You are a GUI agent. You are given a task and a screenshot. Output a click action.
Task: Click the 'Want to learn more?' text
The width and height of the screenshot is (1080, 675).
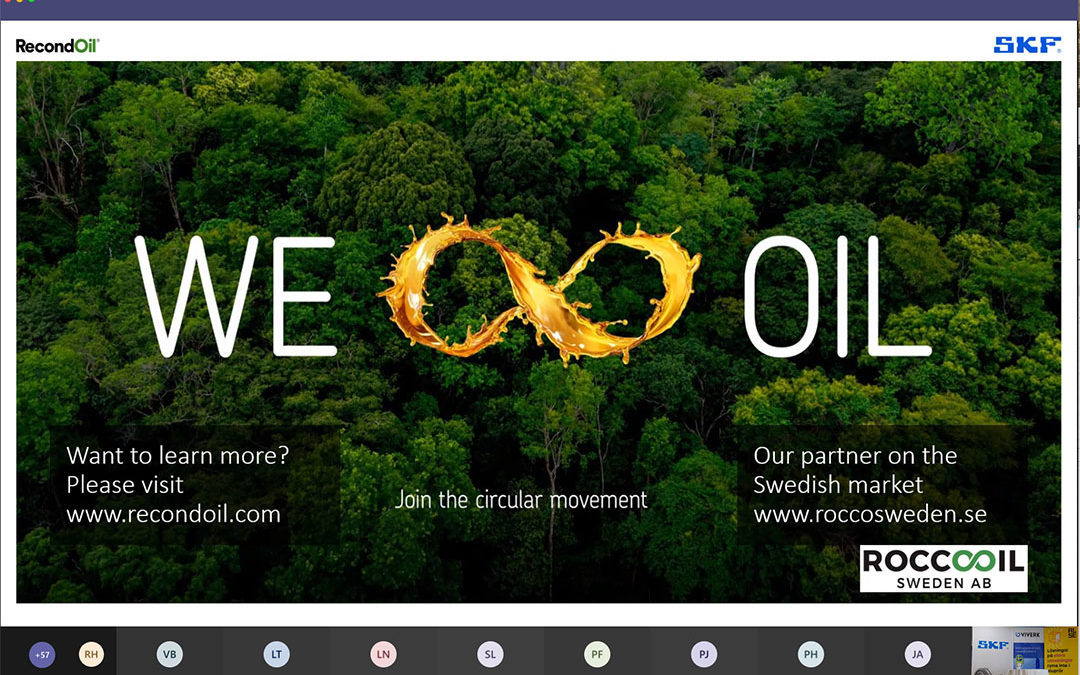point(178,455)
